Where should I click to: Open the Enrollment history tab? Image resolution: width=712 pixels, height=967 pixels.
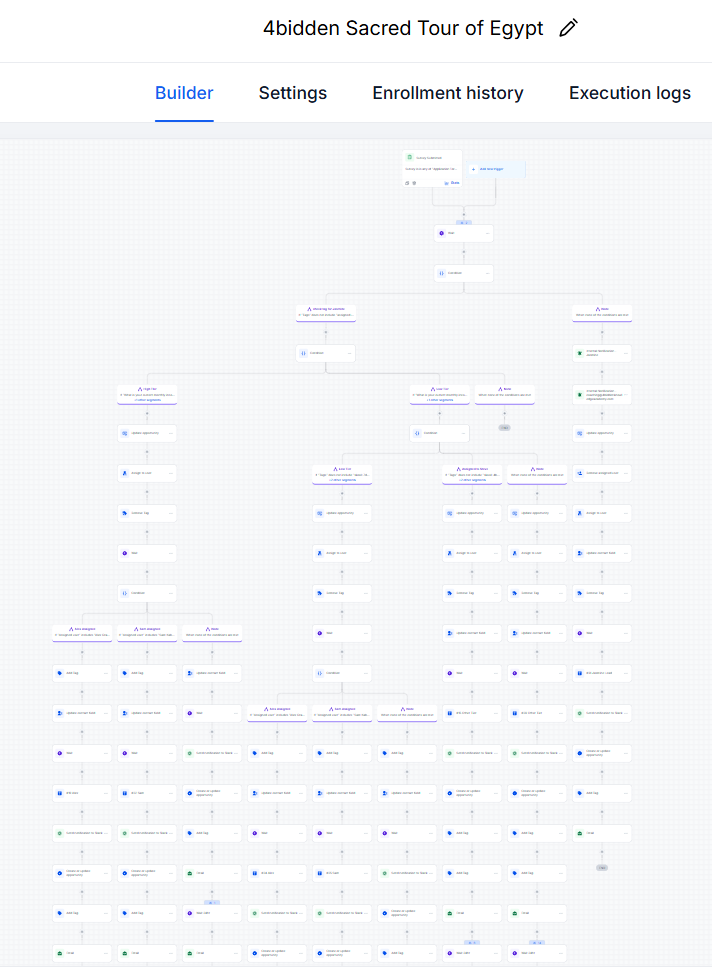[x=448, y=93]
